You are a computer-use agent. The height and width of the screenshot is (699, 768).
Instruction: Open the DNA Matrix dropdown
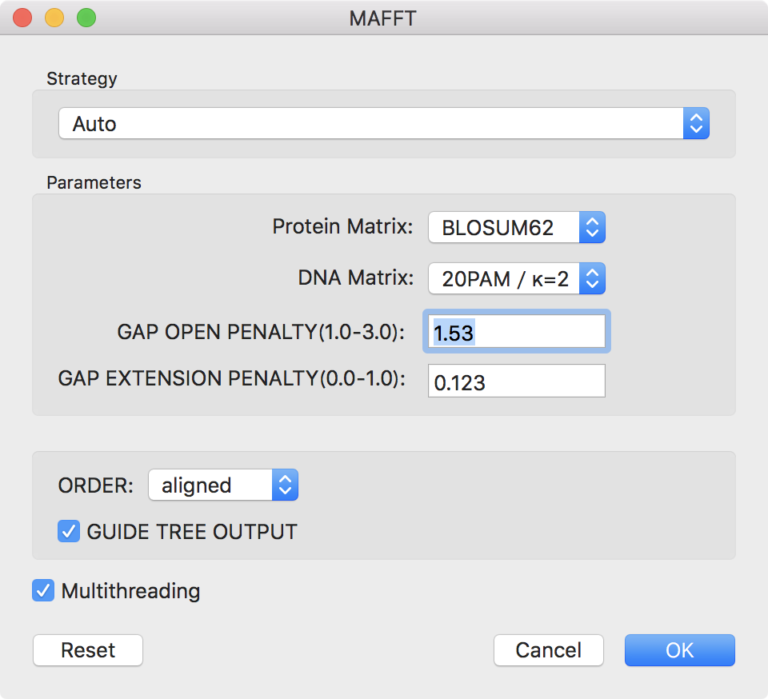[517, 279]
